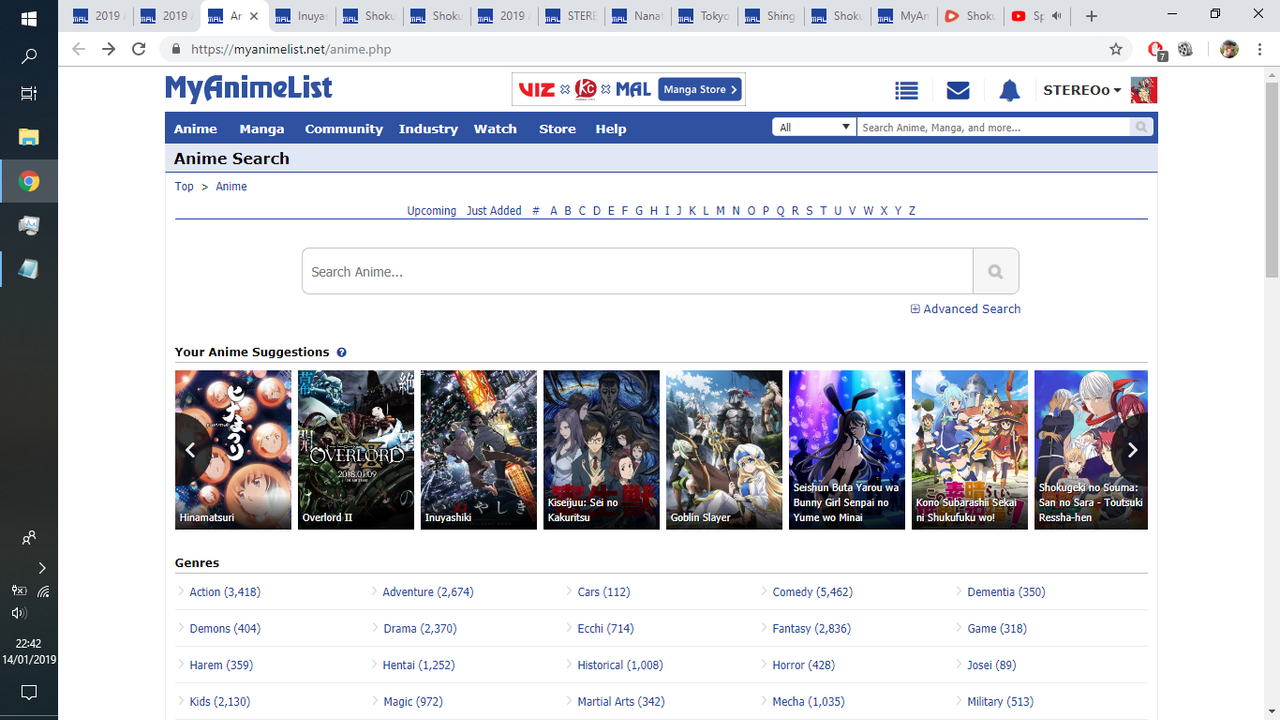This screenshot has height=720, width=1280.
Task: Click the anime search magnifier button
Action: point(995,271)
